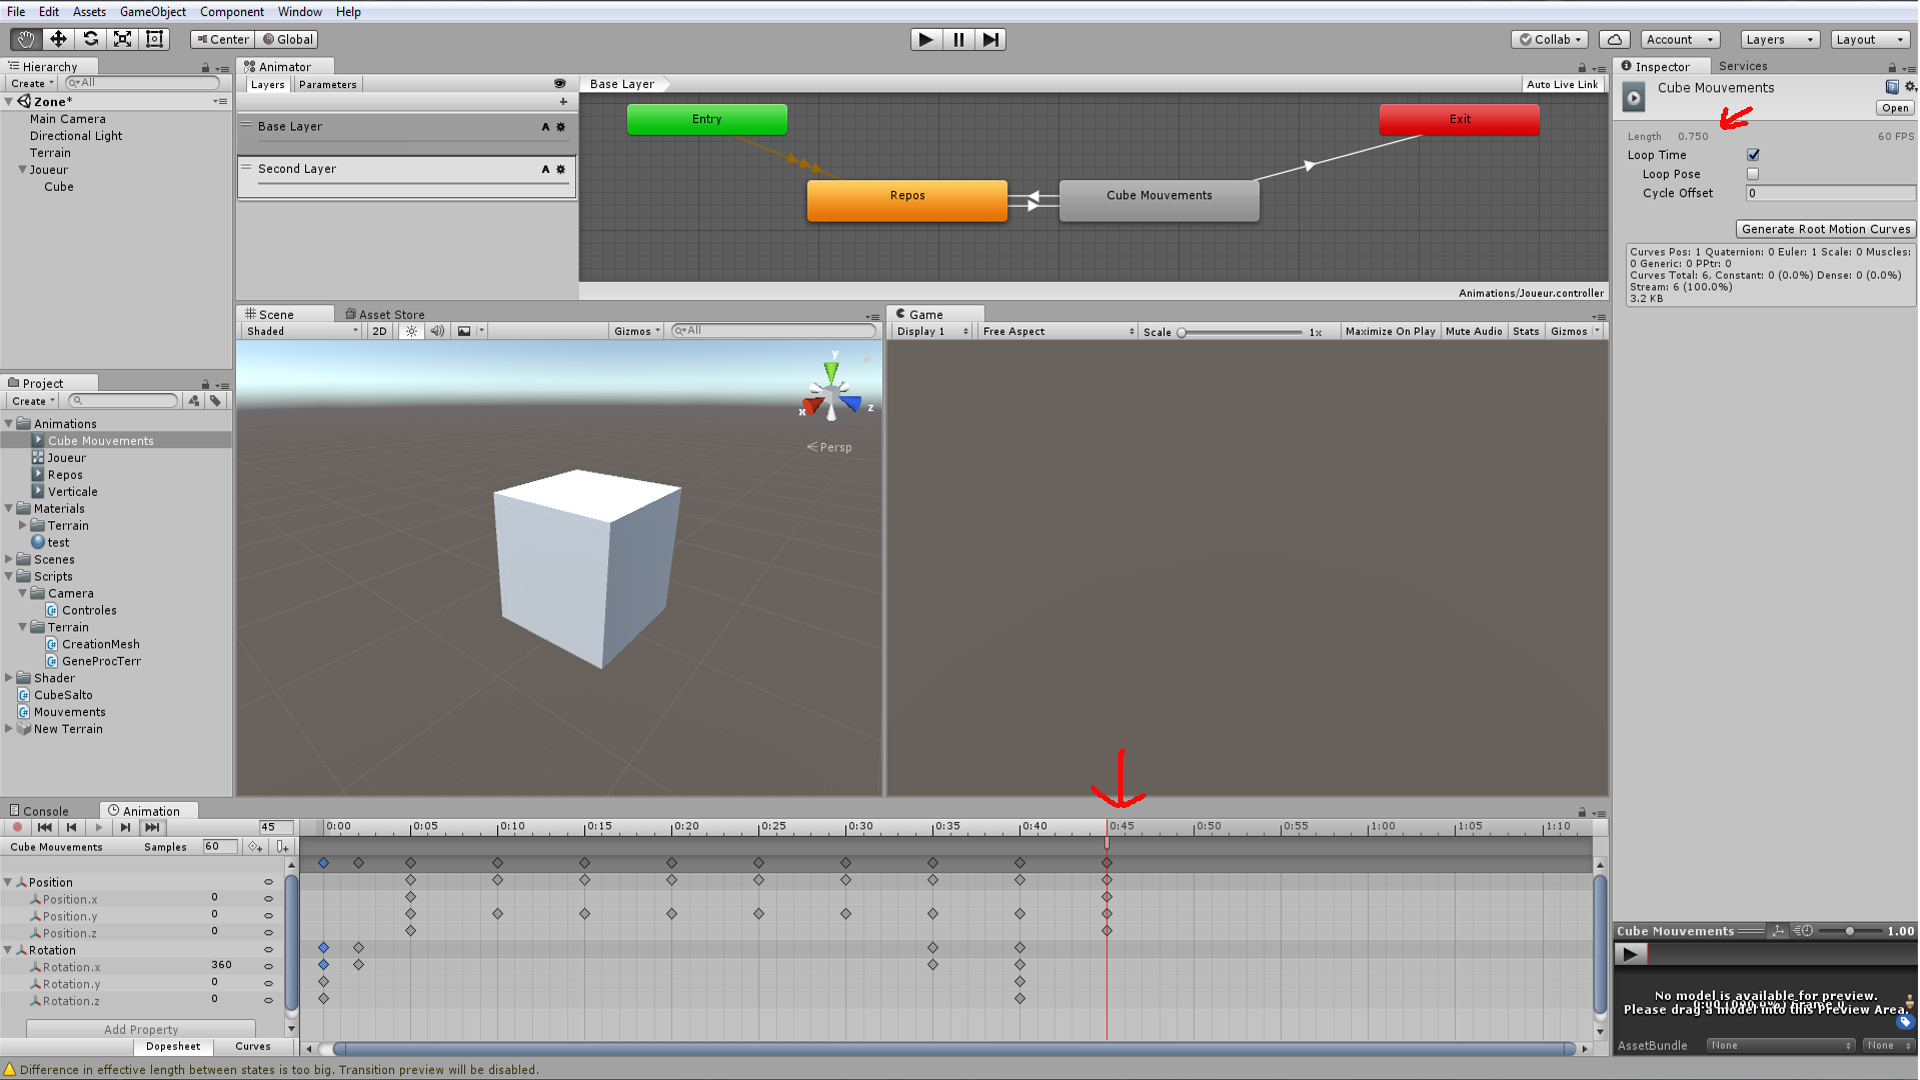This screenshot has width=1920, height=1080.
Task: Select the Dopesheet tab in Animation panel
Action: click(x=173, y=1044)
